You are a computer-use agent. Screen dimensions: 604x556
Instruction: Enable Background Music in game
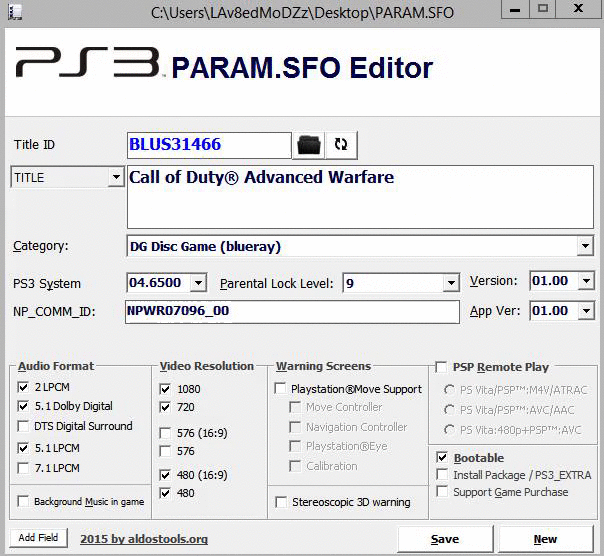(23, 501)
